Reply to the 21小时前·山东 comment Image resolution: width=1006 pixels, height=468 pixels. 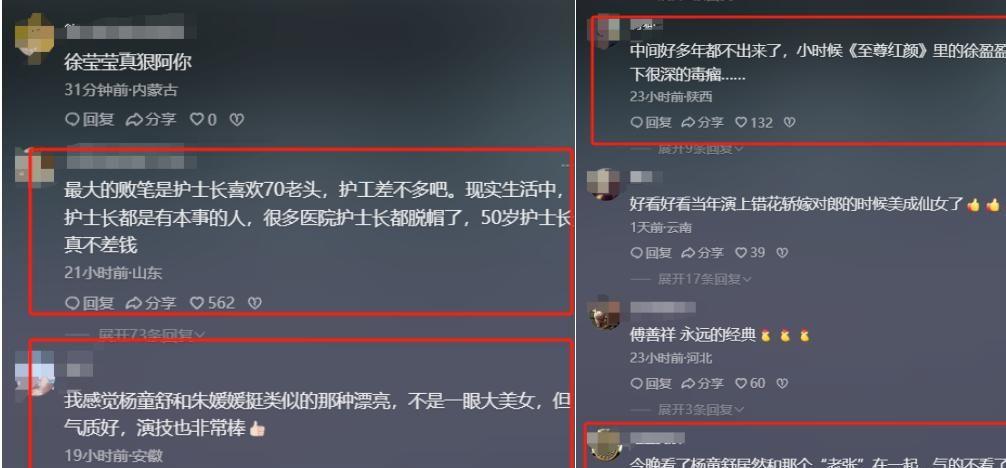click(90, 302)
